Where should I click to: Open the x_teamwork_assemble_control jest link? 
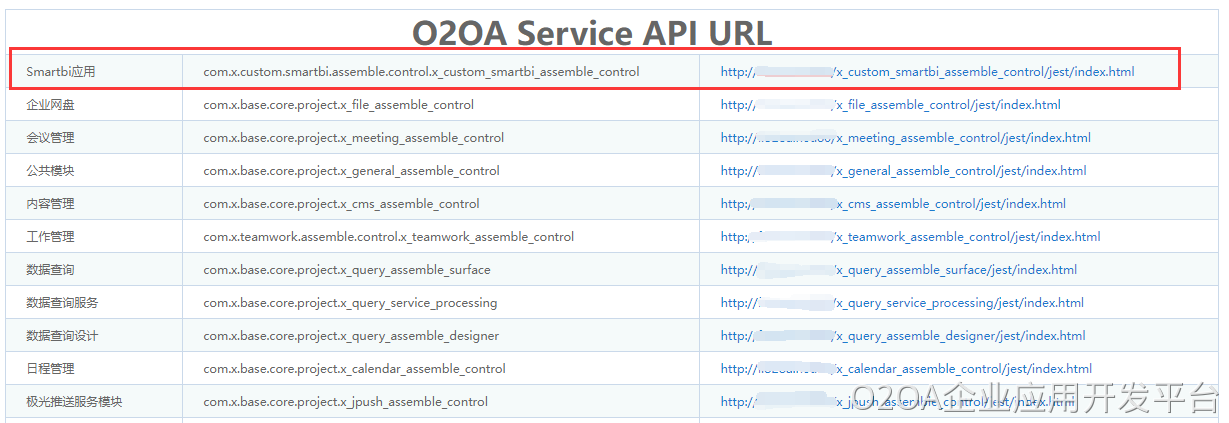pos(910,237)
